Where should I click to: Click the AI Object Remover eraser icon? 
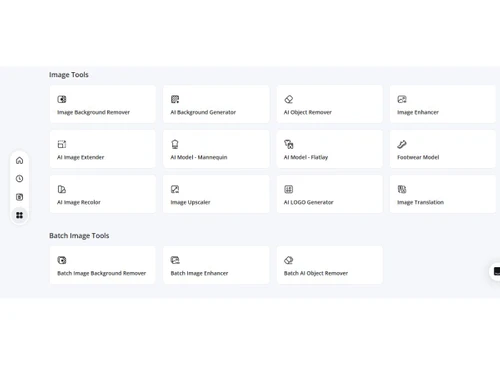tap(289, 99)
